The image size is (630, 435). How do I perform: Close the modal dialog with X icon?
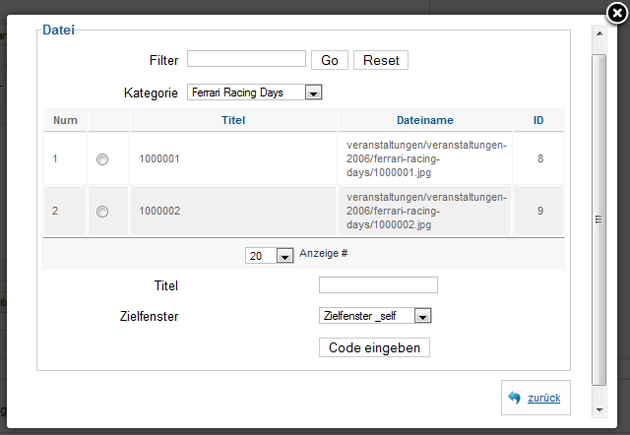point(618,13)
